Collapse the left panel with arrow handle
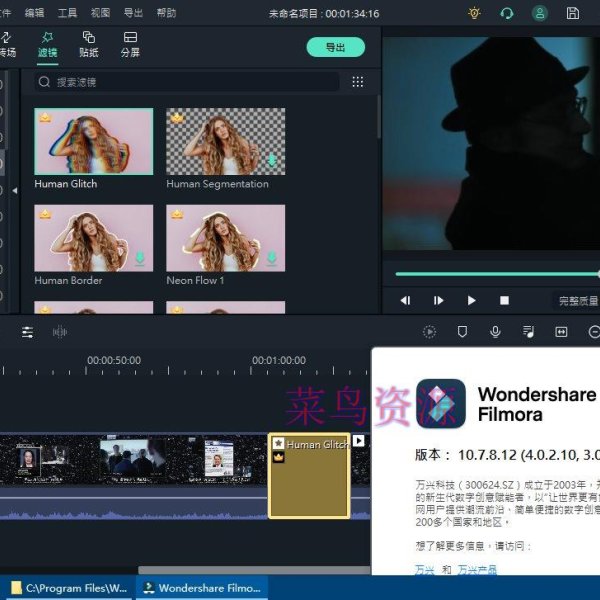600x600 pixels. pos(15,190)
